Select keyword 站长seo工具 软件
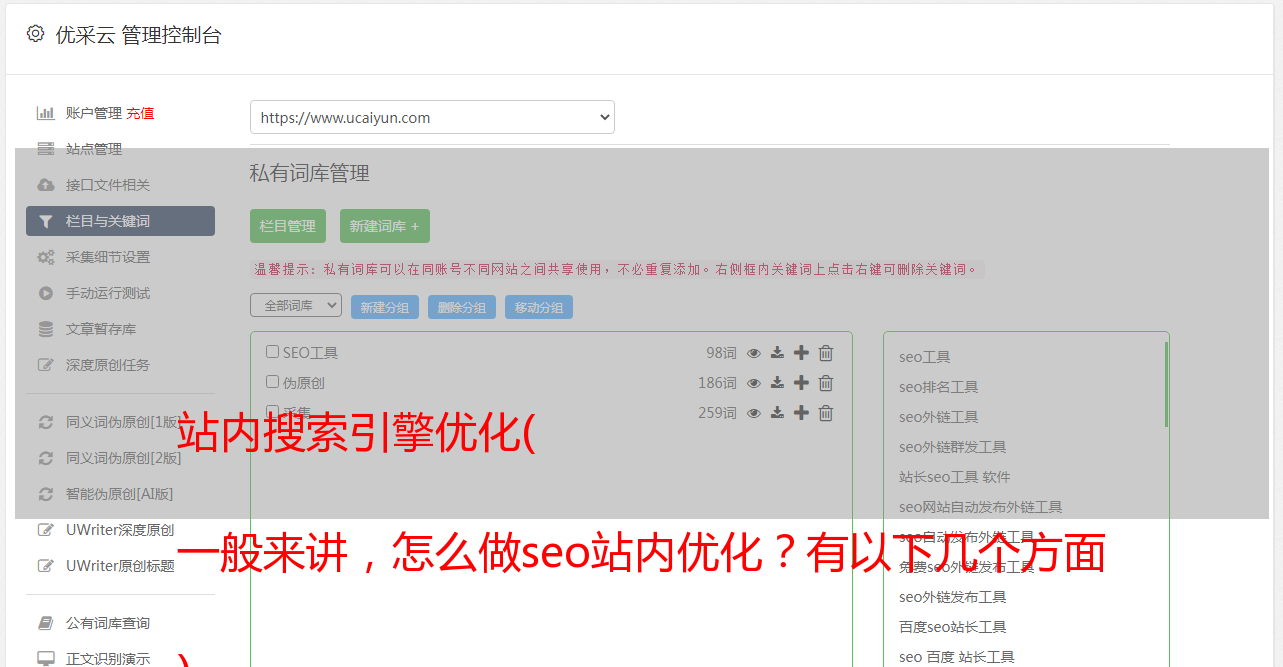The image size is (1283, 667). (955, 477)
